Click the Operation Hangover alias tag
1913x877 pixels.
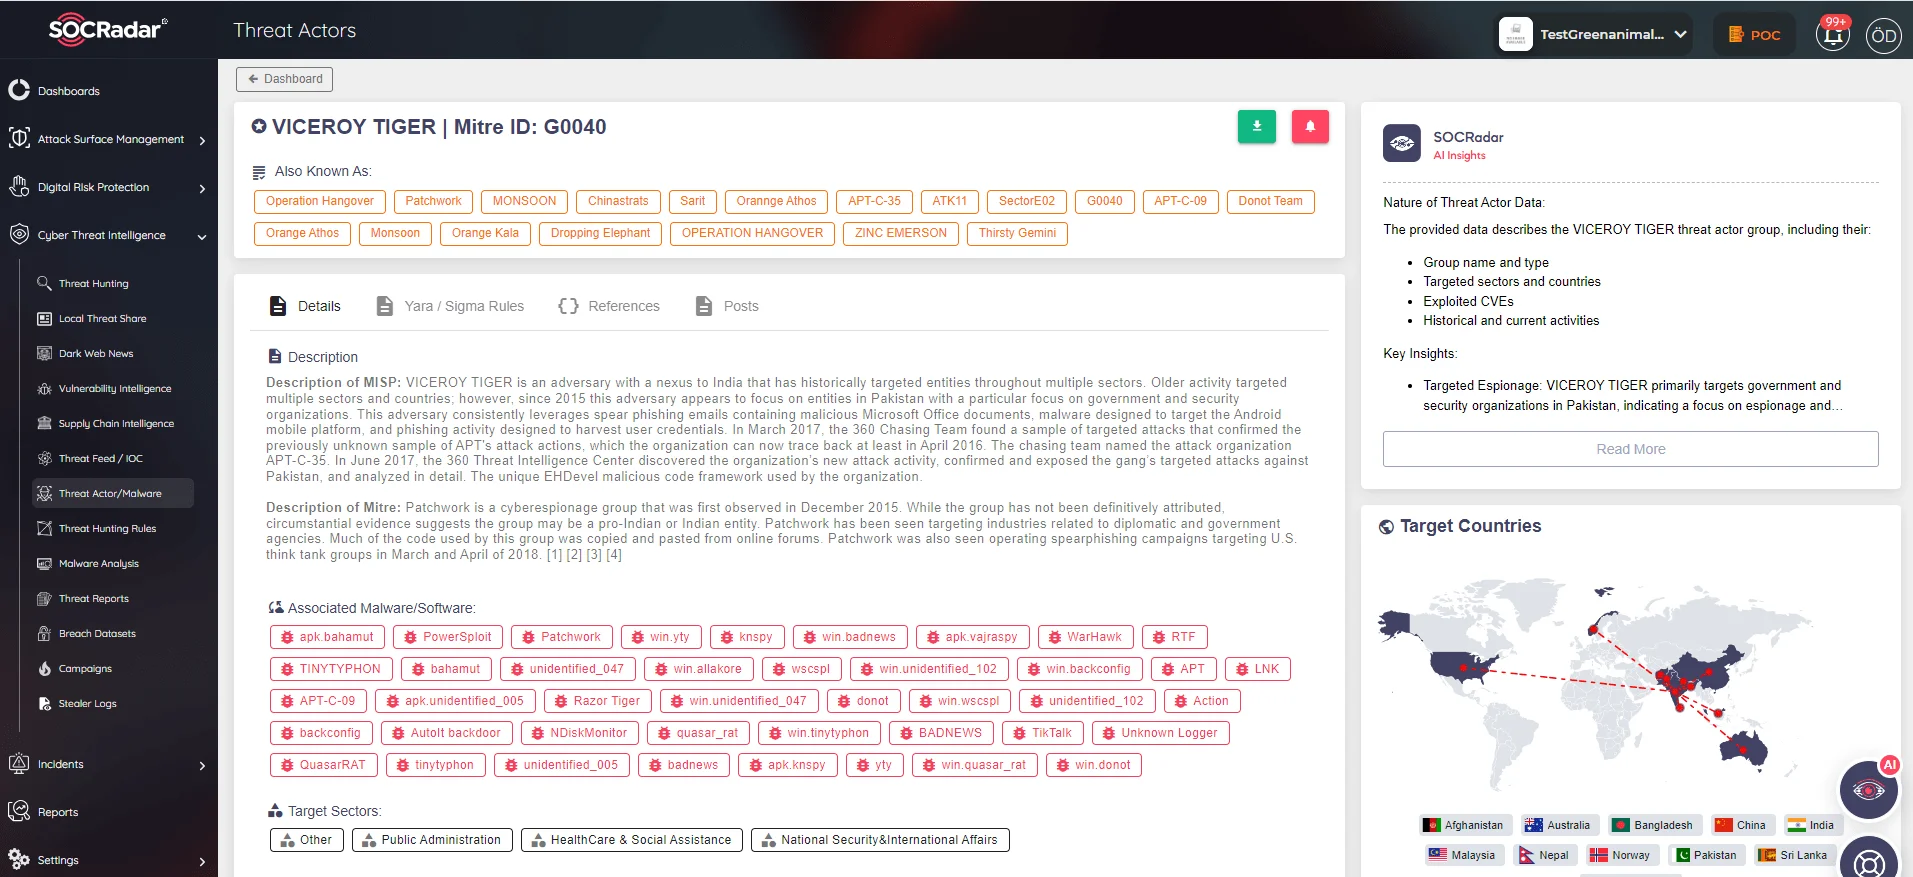[x=320, y=201]
